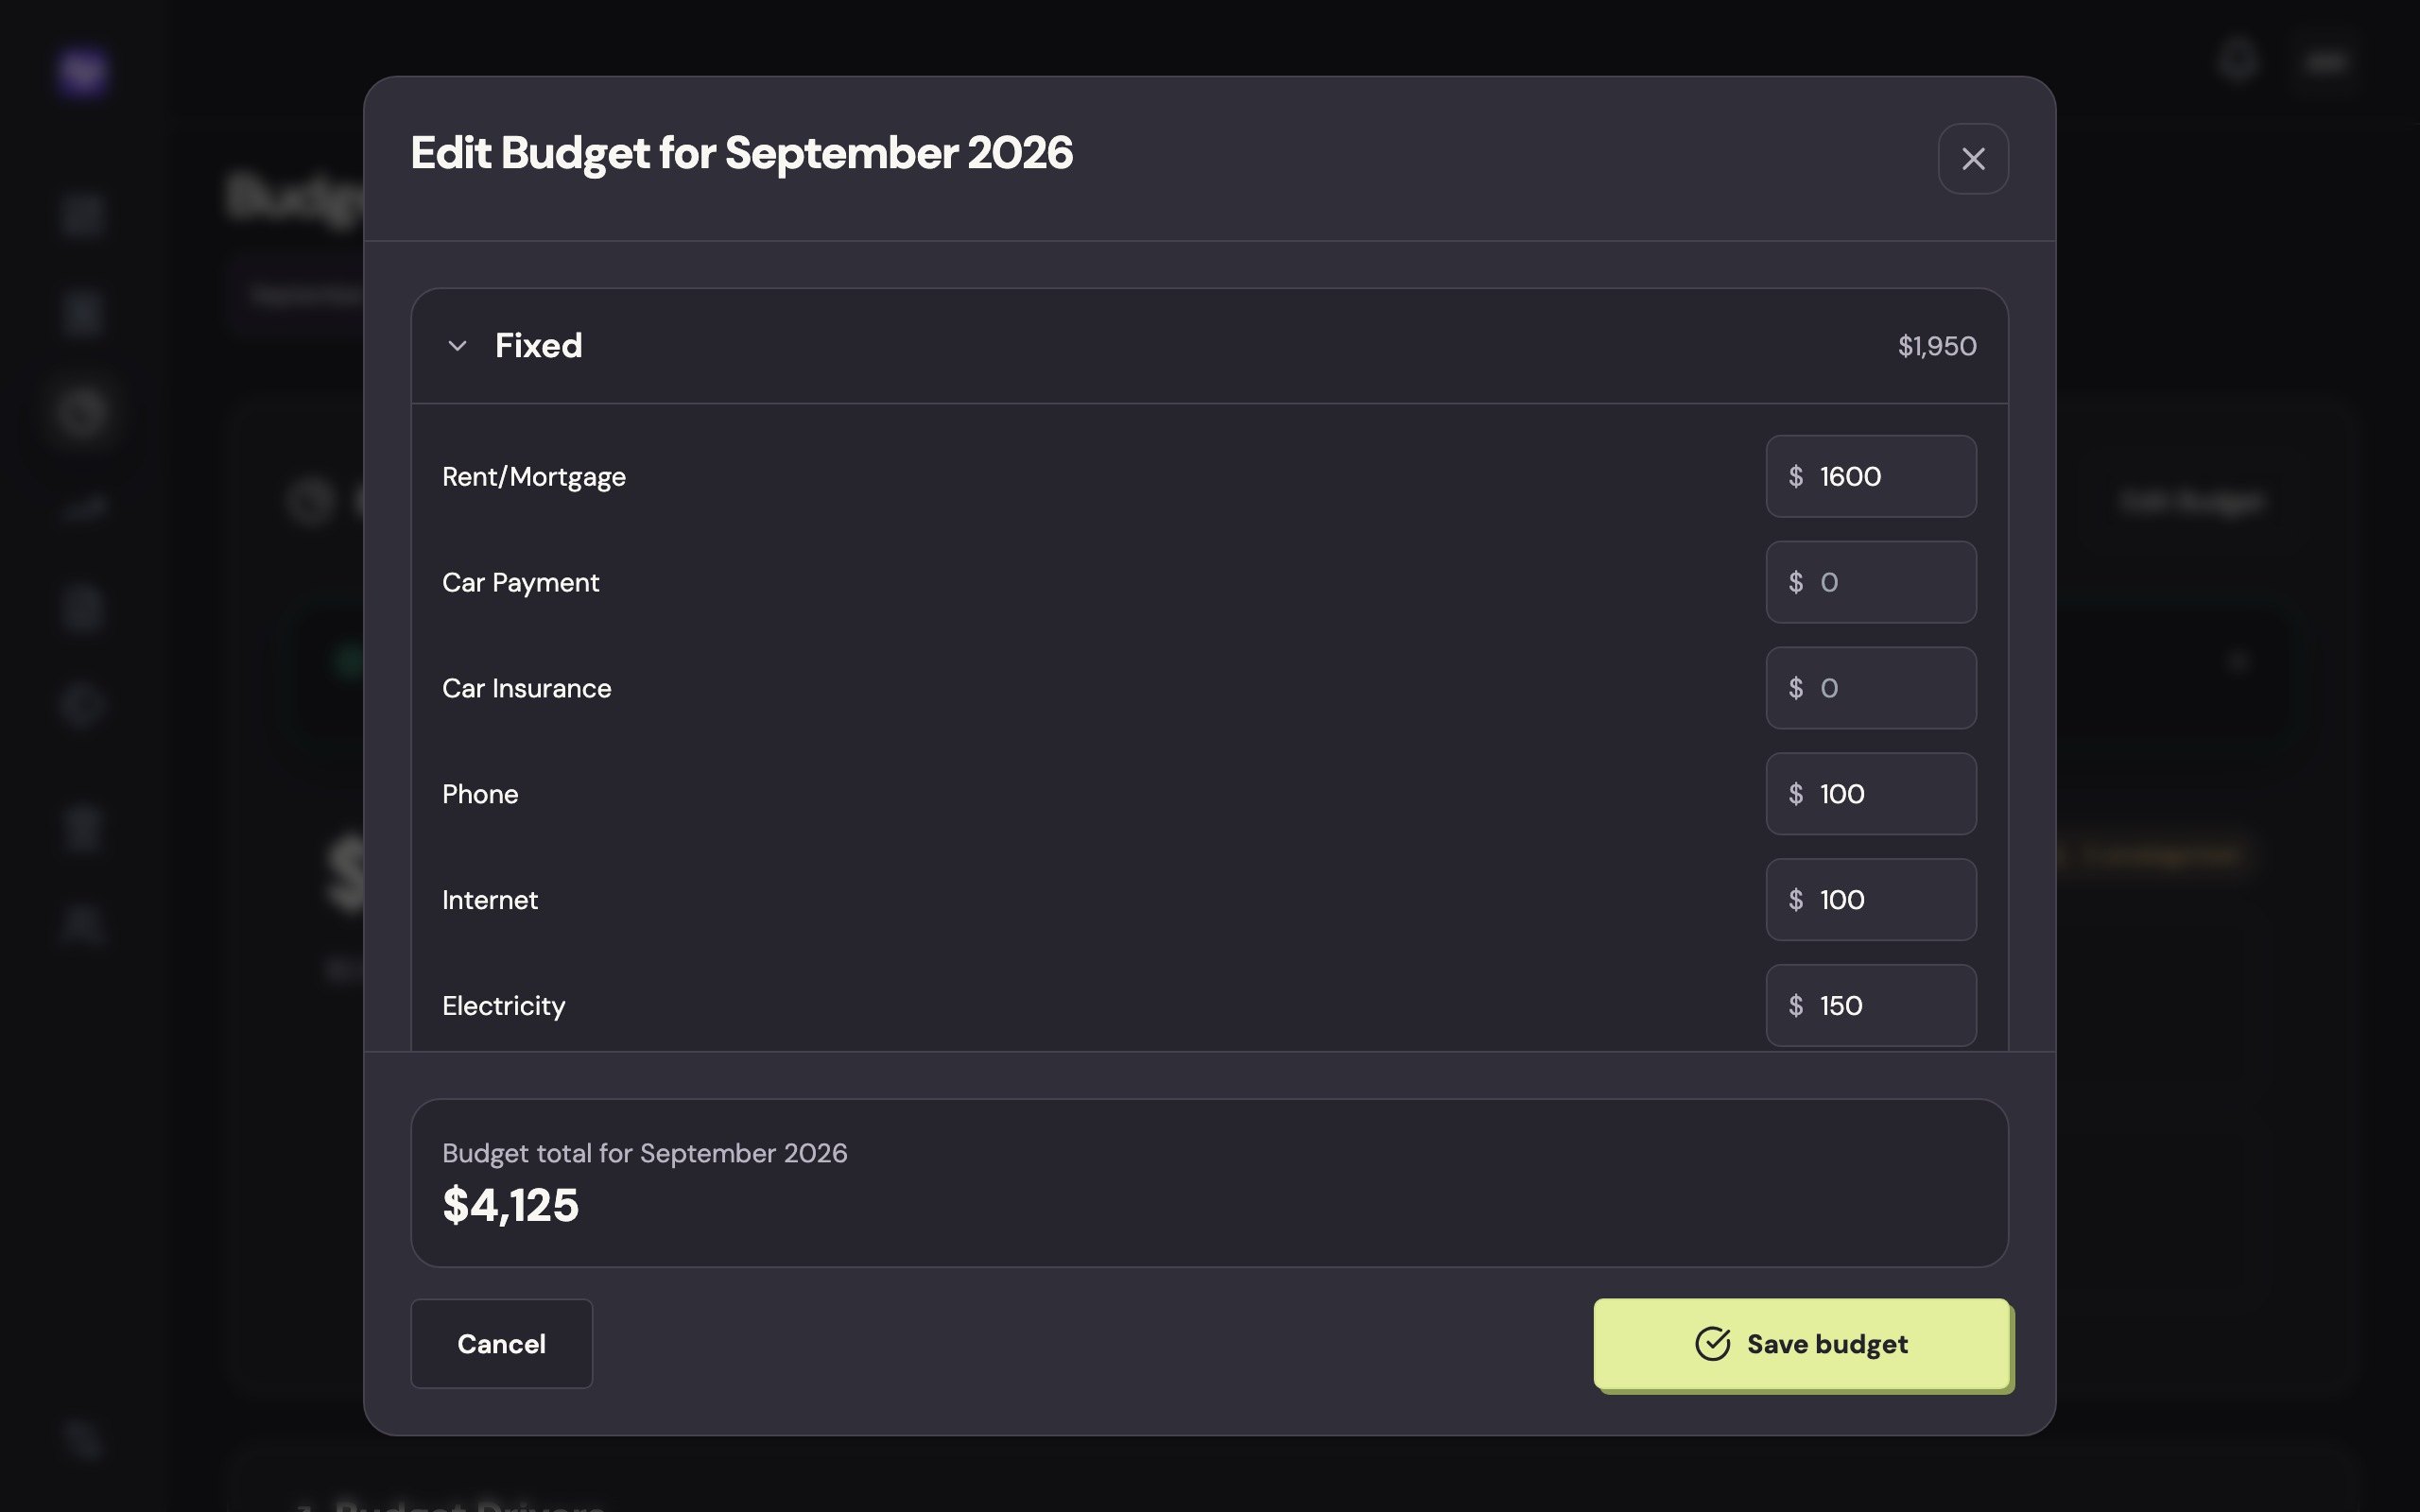This screenshot has height=1512, width=2420.
Task: Click the Fixed section heading
Action: tap(538, 346)
